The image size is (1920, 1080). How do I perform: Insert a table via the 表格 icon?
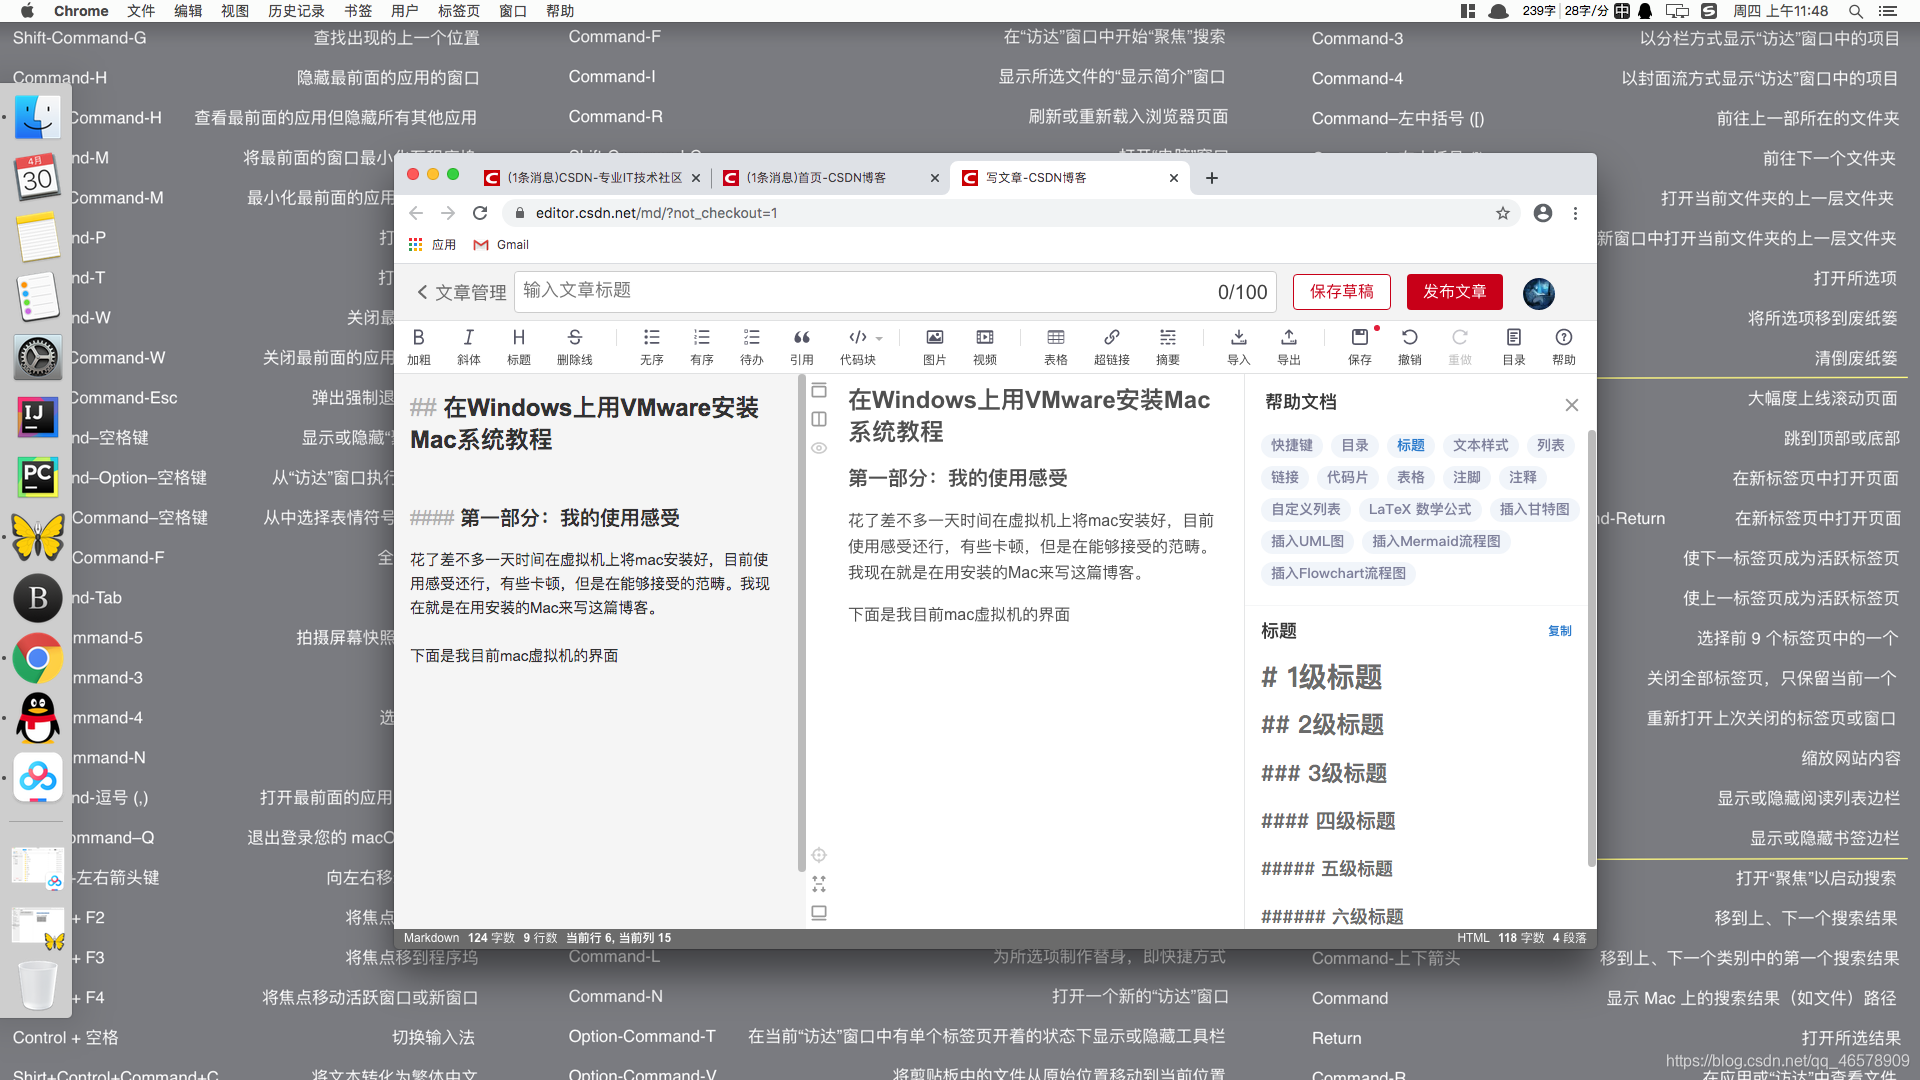[x=1056, y=346]
